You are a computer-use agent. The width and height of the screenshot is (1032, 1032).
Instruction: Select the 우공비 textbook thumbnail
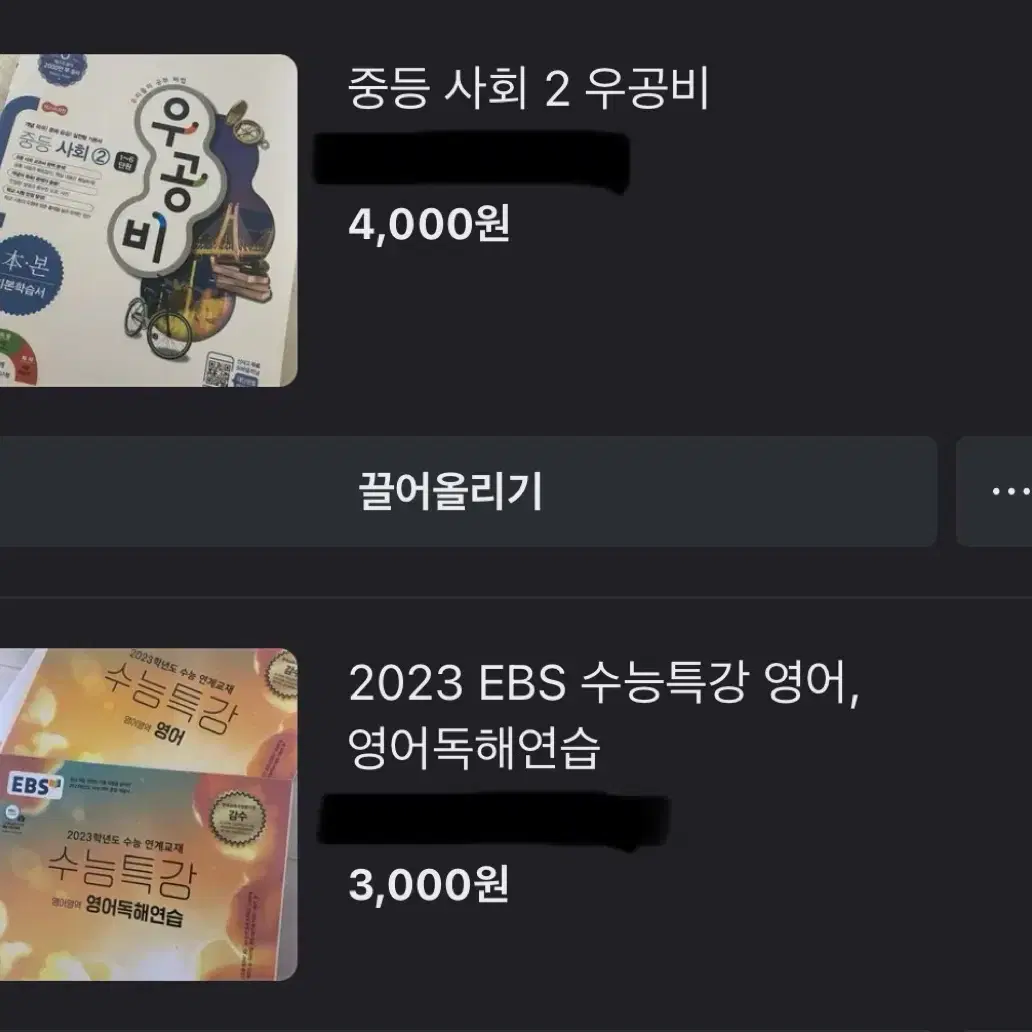pos(149,220)
